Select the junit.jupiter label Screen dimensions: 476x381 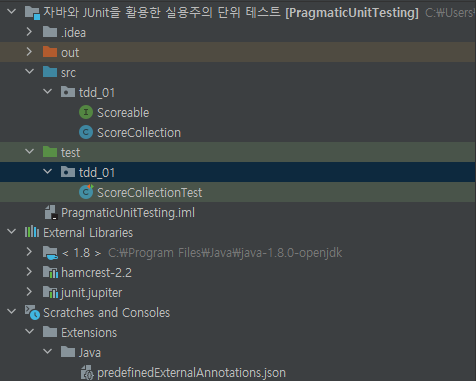(x=91, y=293)
